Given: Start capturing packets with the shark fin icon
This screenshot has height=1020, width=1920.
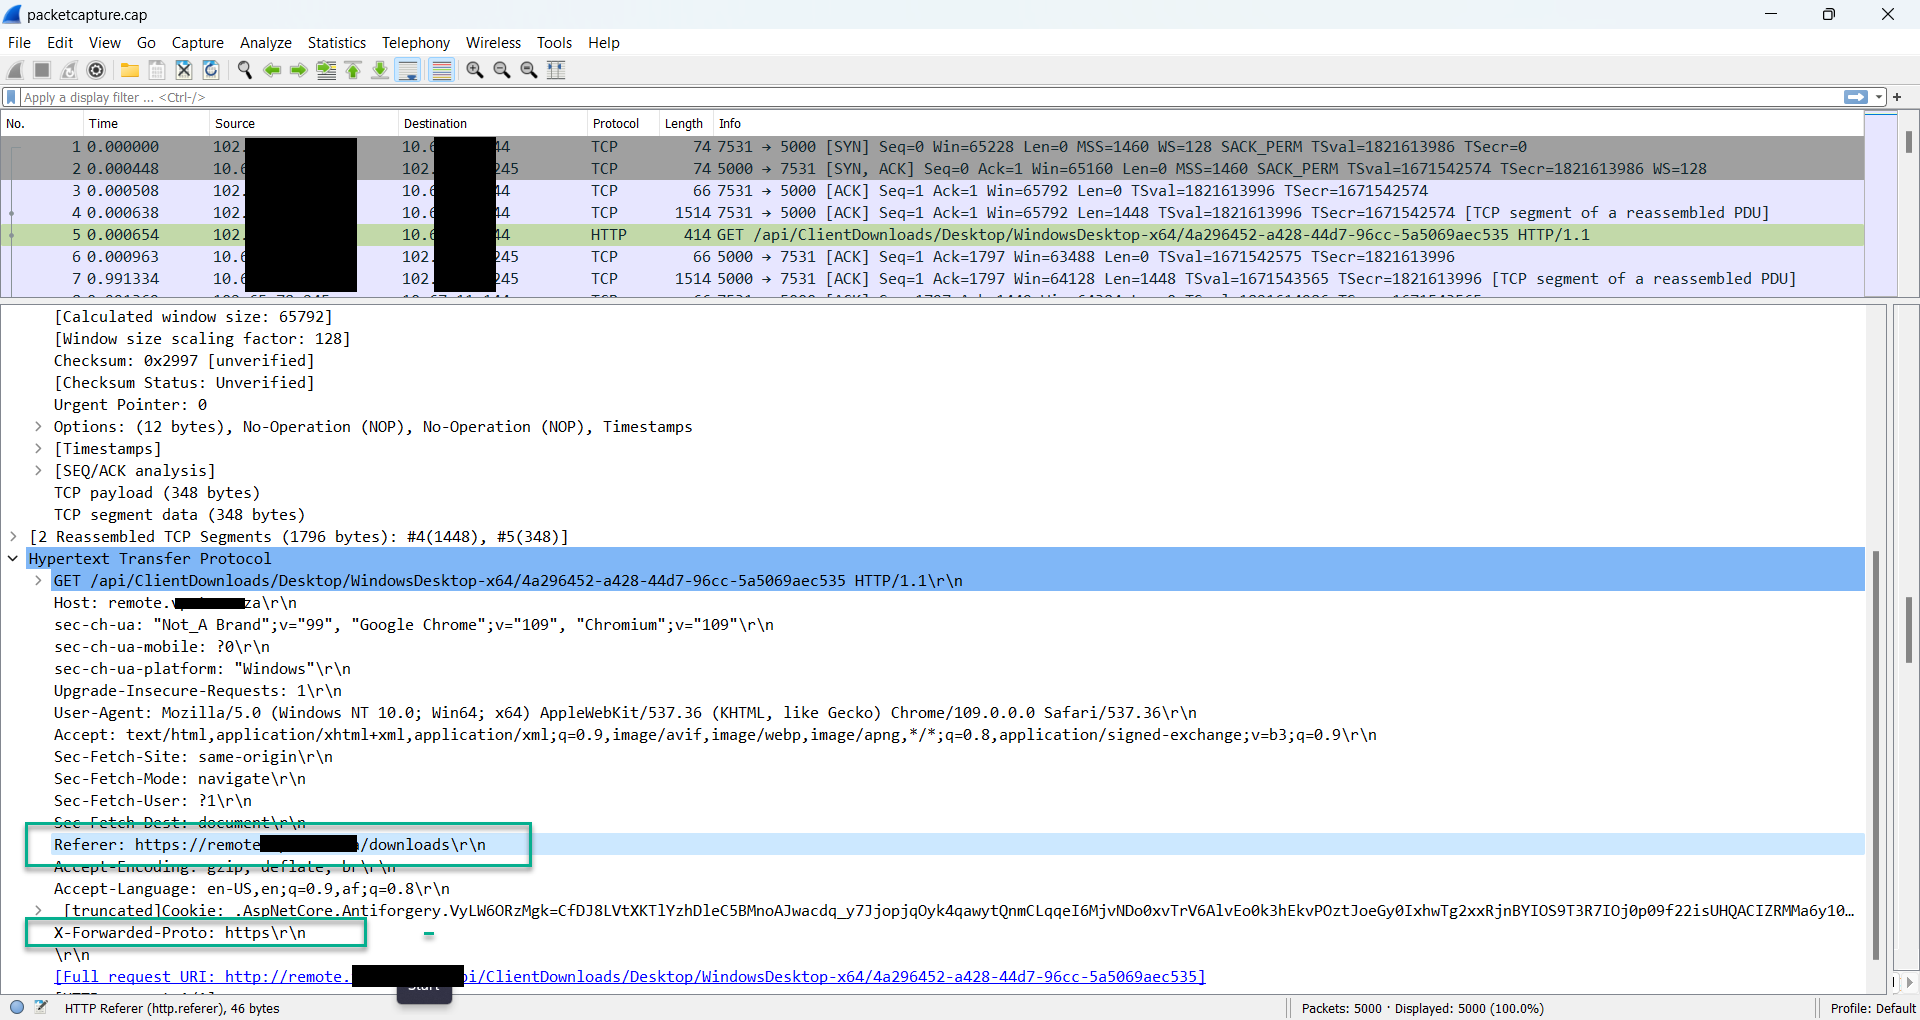Looking at the screenshot, I should tap(14, 70).
